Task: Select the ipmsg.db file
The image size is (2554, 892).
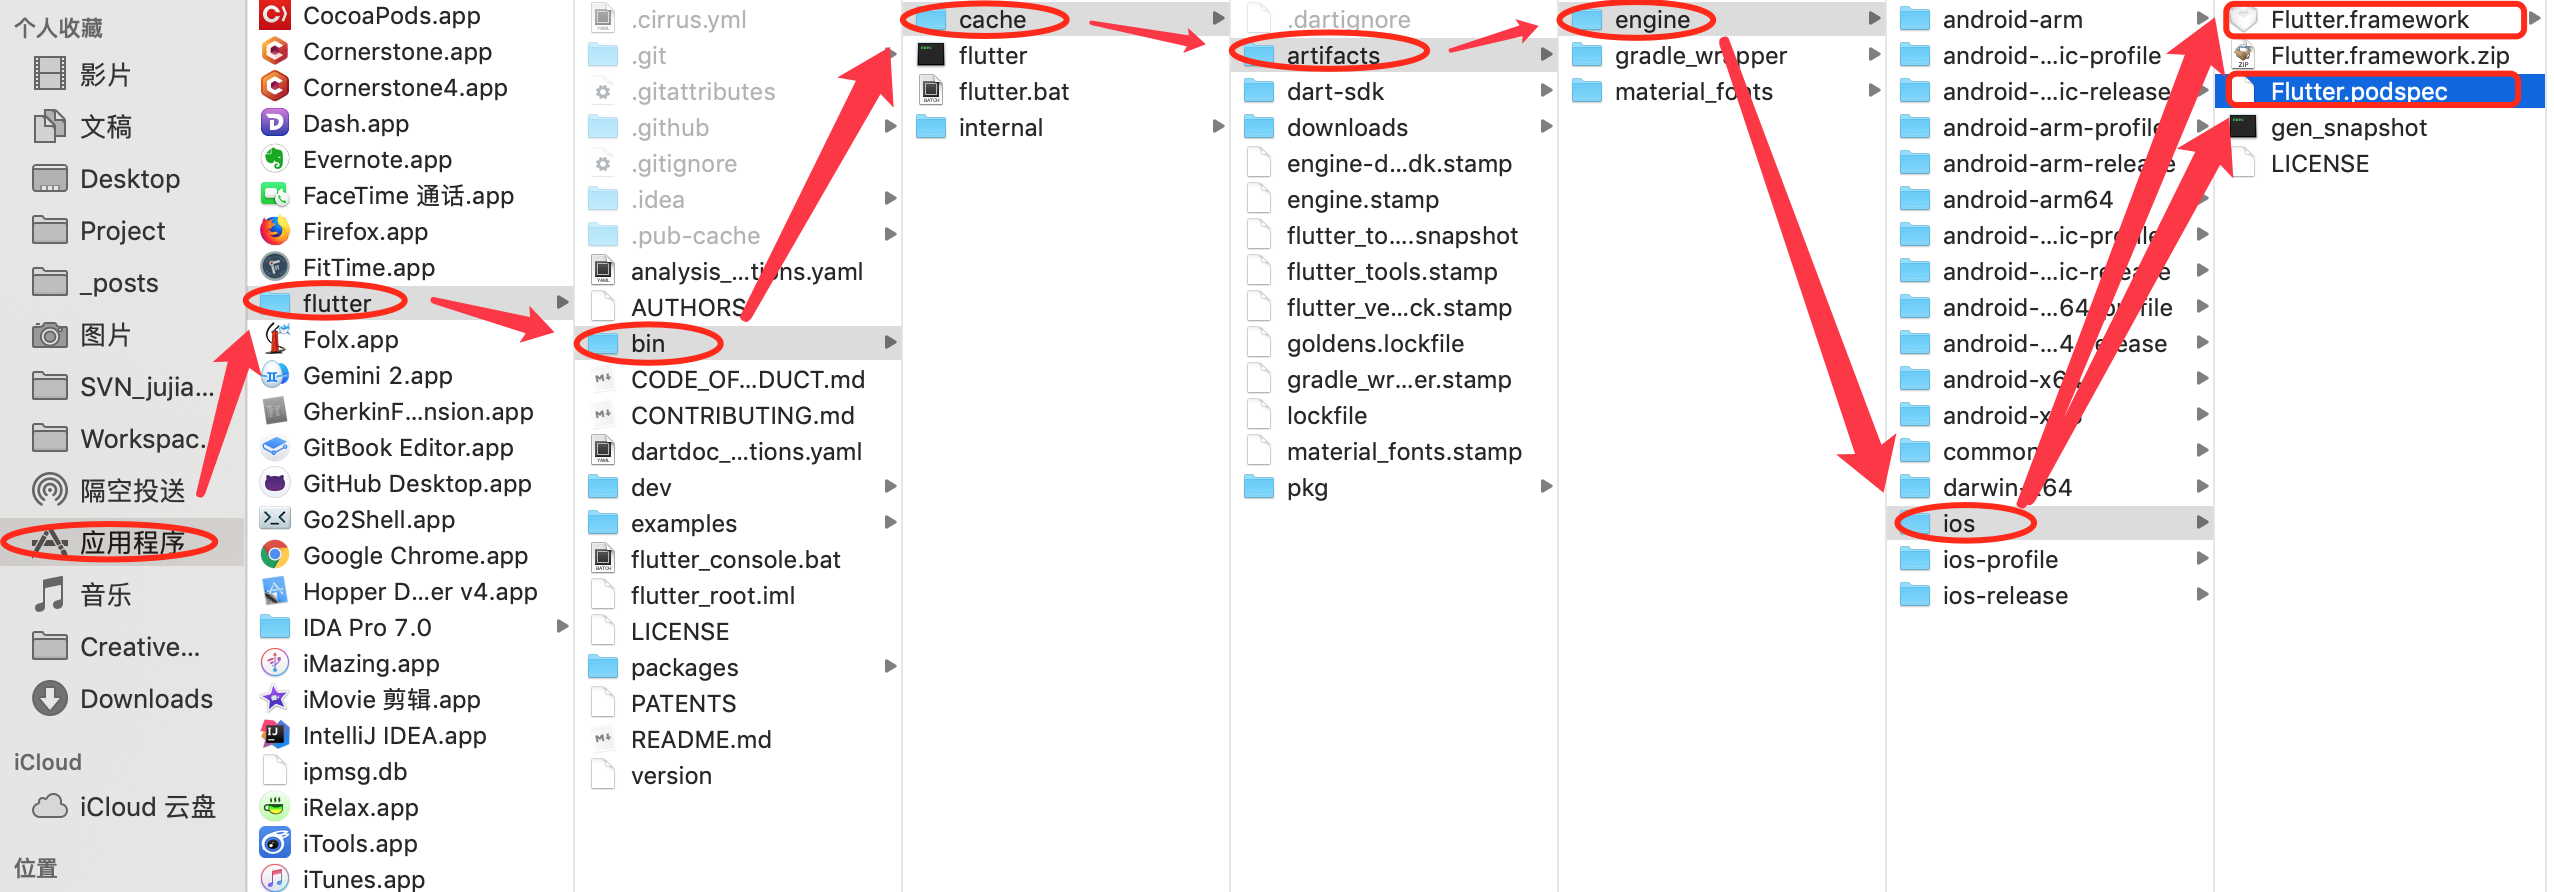Action: click(410, 771)
